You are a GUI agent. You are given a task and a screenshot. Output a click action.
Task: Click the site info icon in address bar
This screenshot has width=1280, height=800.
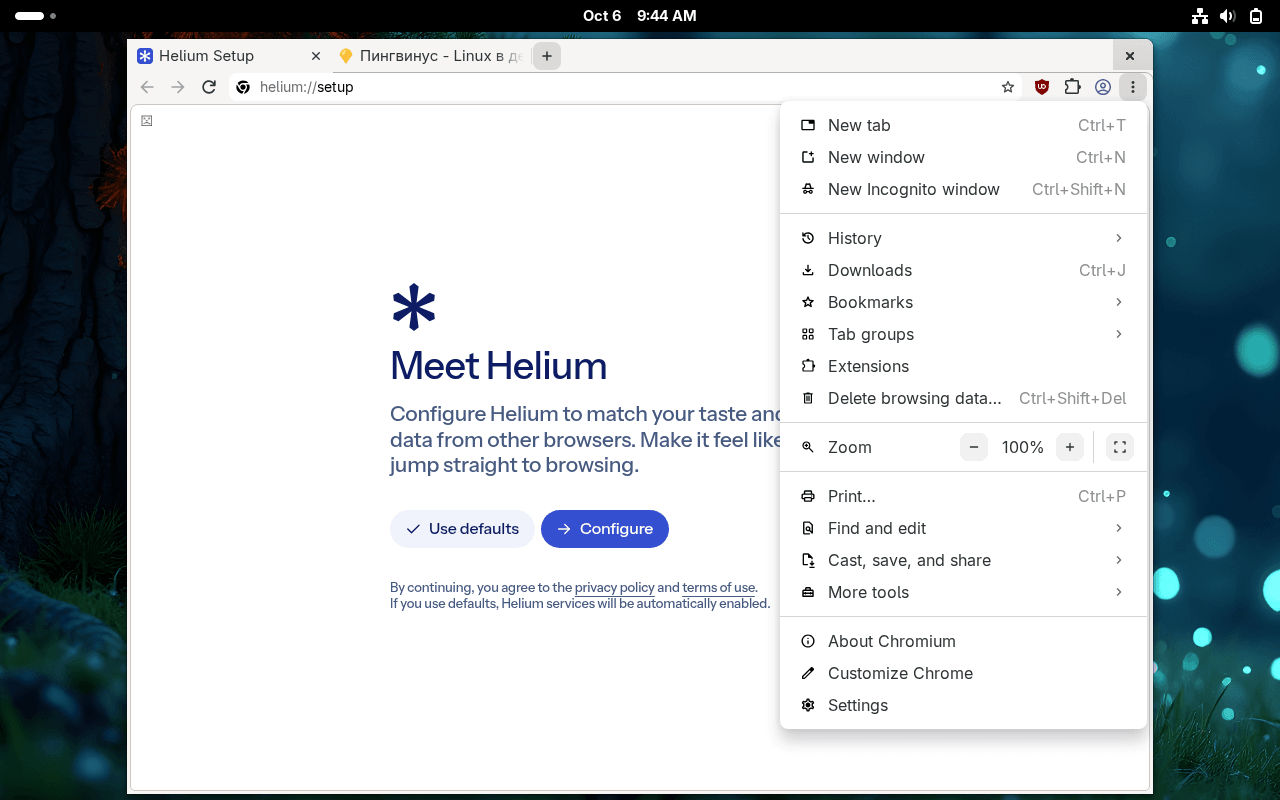tap(243, 87)
